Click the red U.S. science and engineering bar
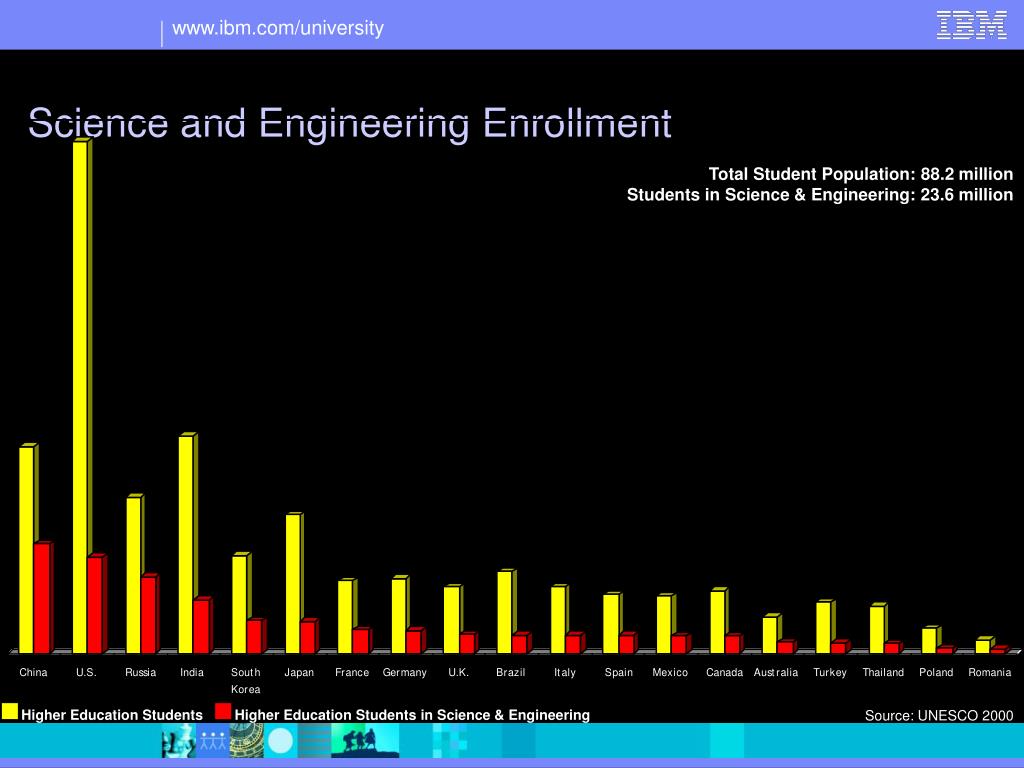Viewport: 1024px width, 768px height. (95, 605)
